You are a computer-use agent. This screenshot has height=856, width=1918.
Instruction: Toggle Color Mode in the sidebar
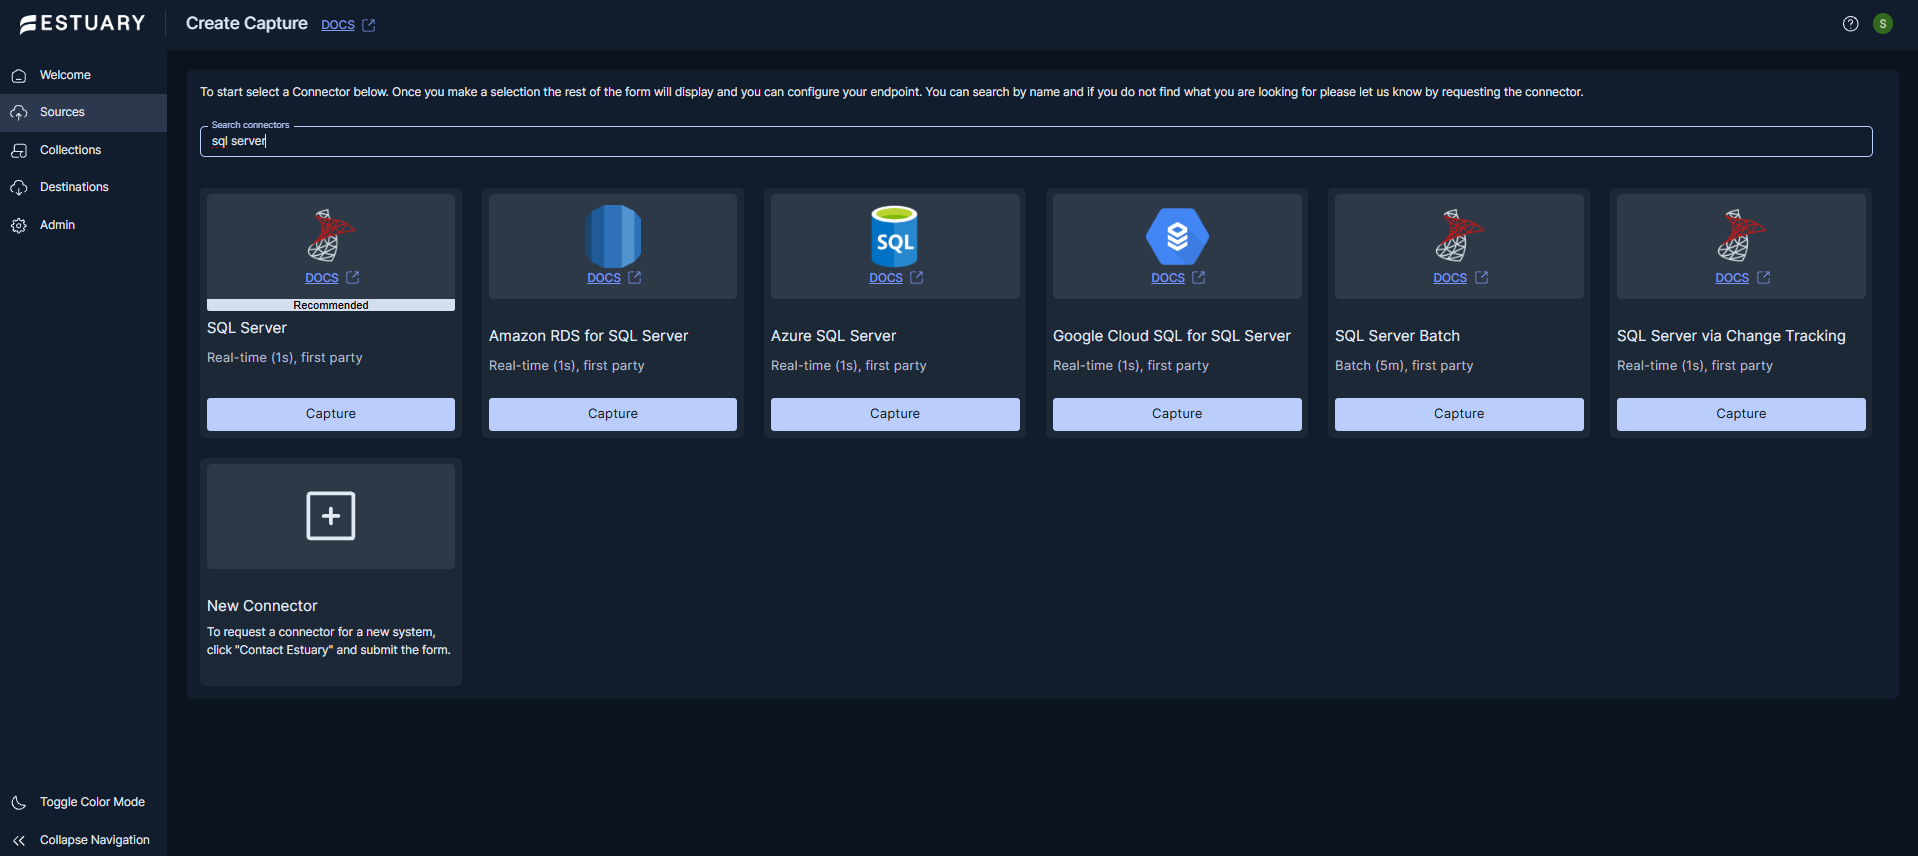coord(83,803)
